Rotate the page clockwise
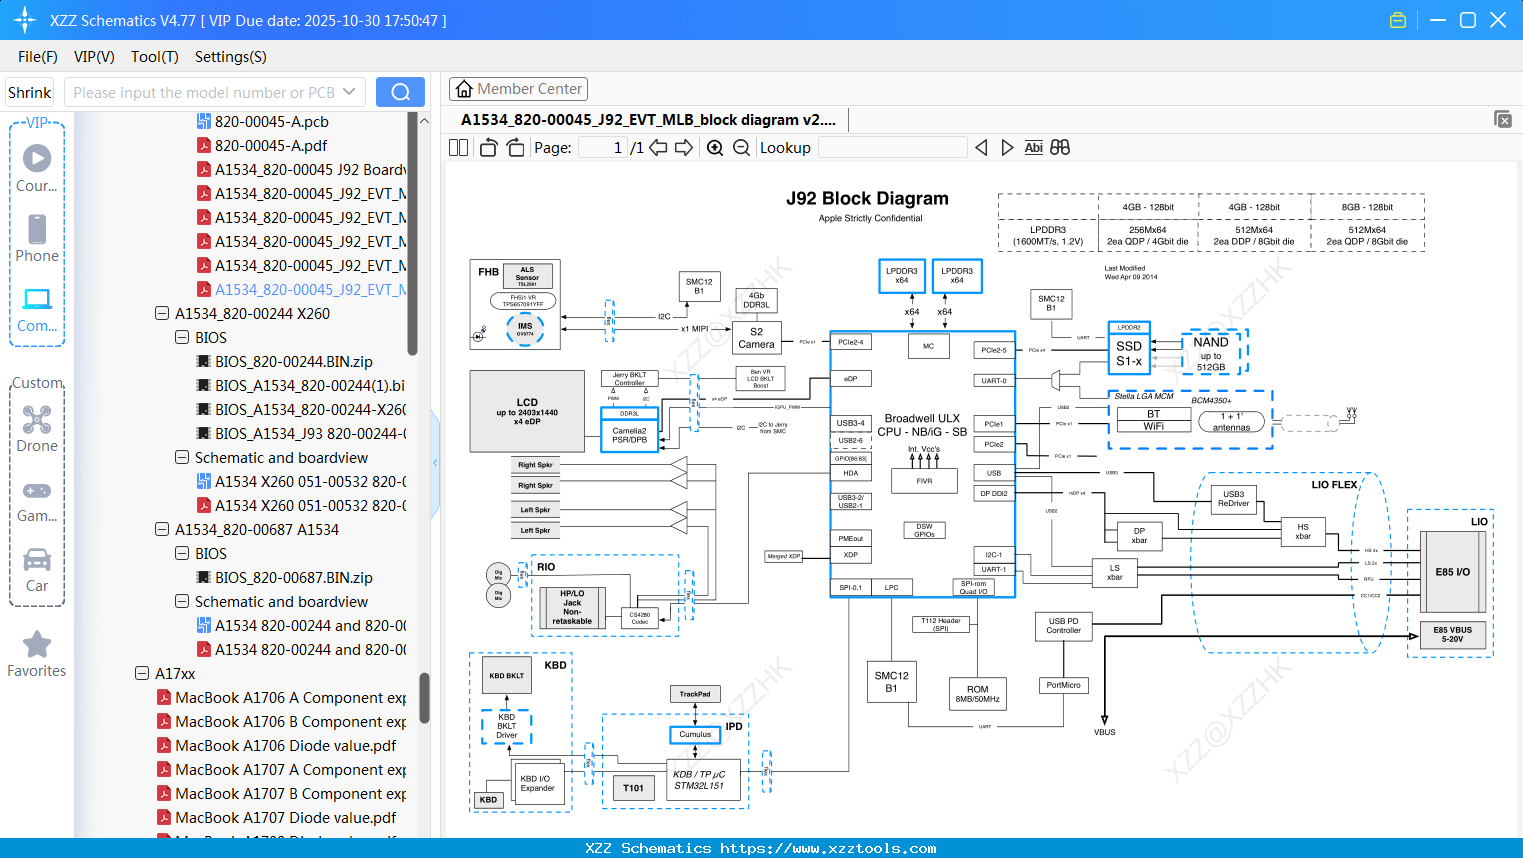The image size is (1523, 858). pyautogui.click(x=516, y=148)
